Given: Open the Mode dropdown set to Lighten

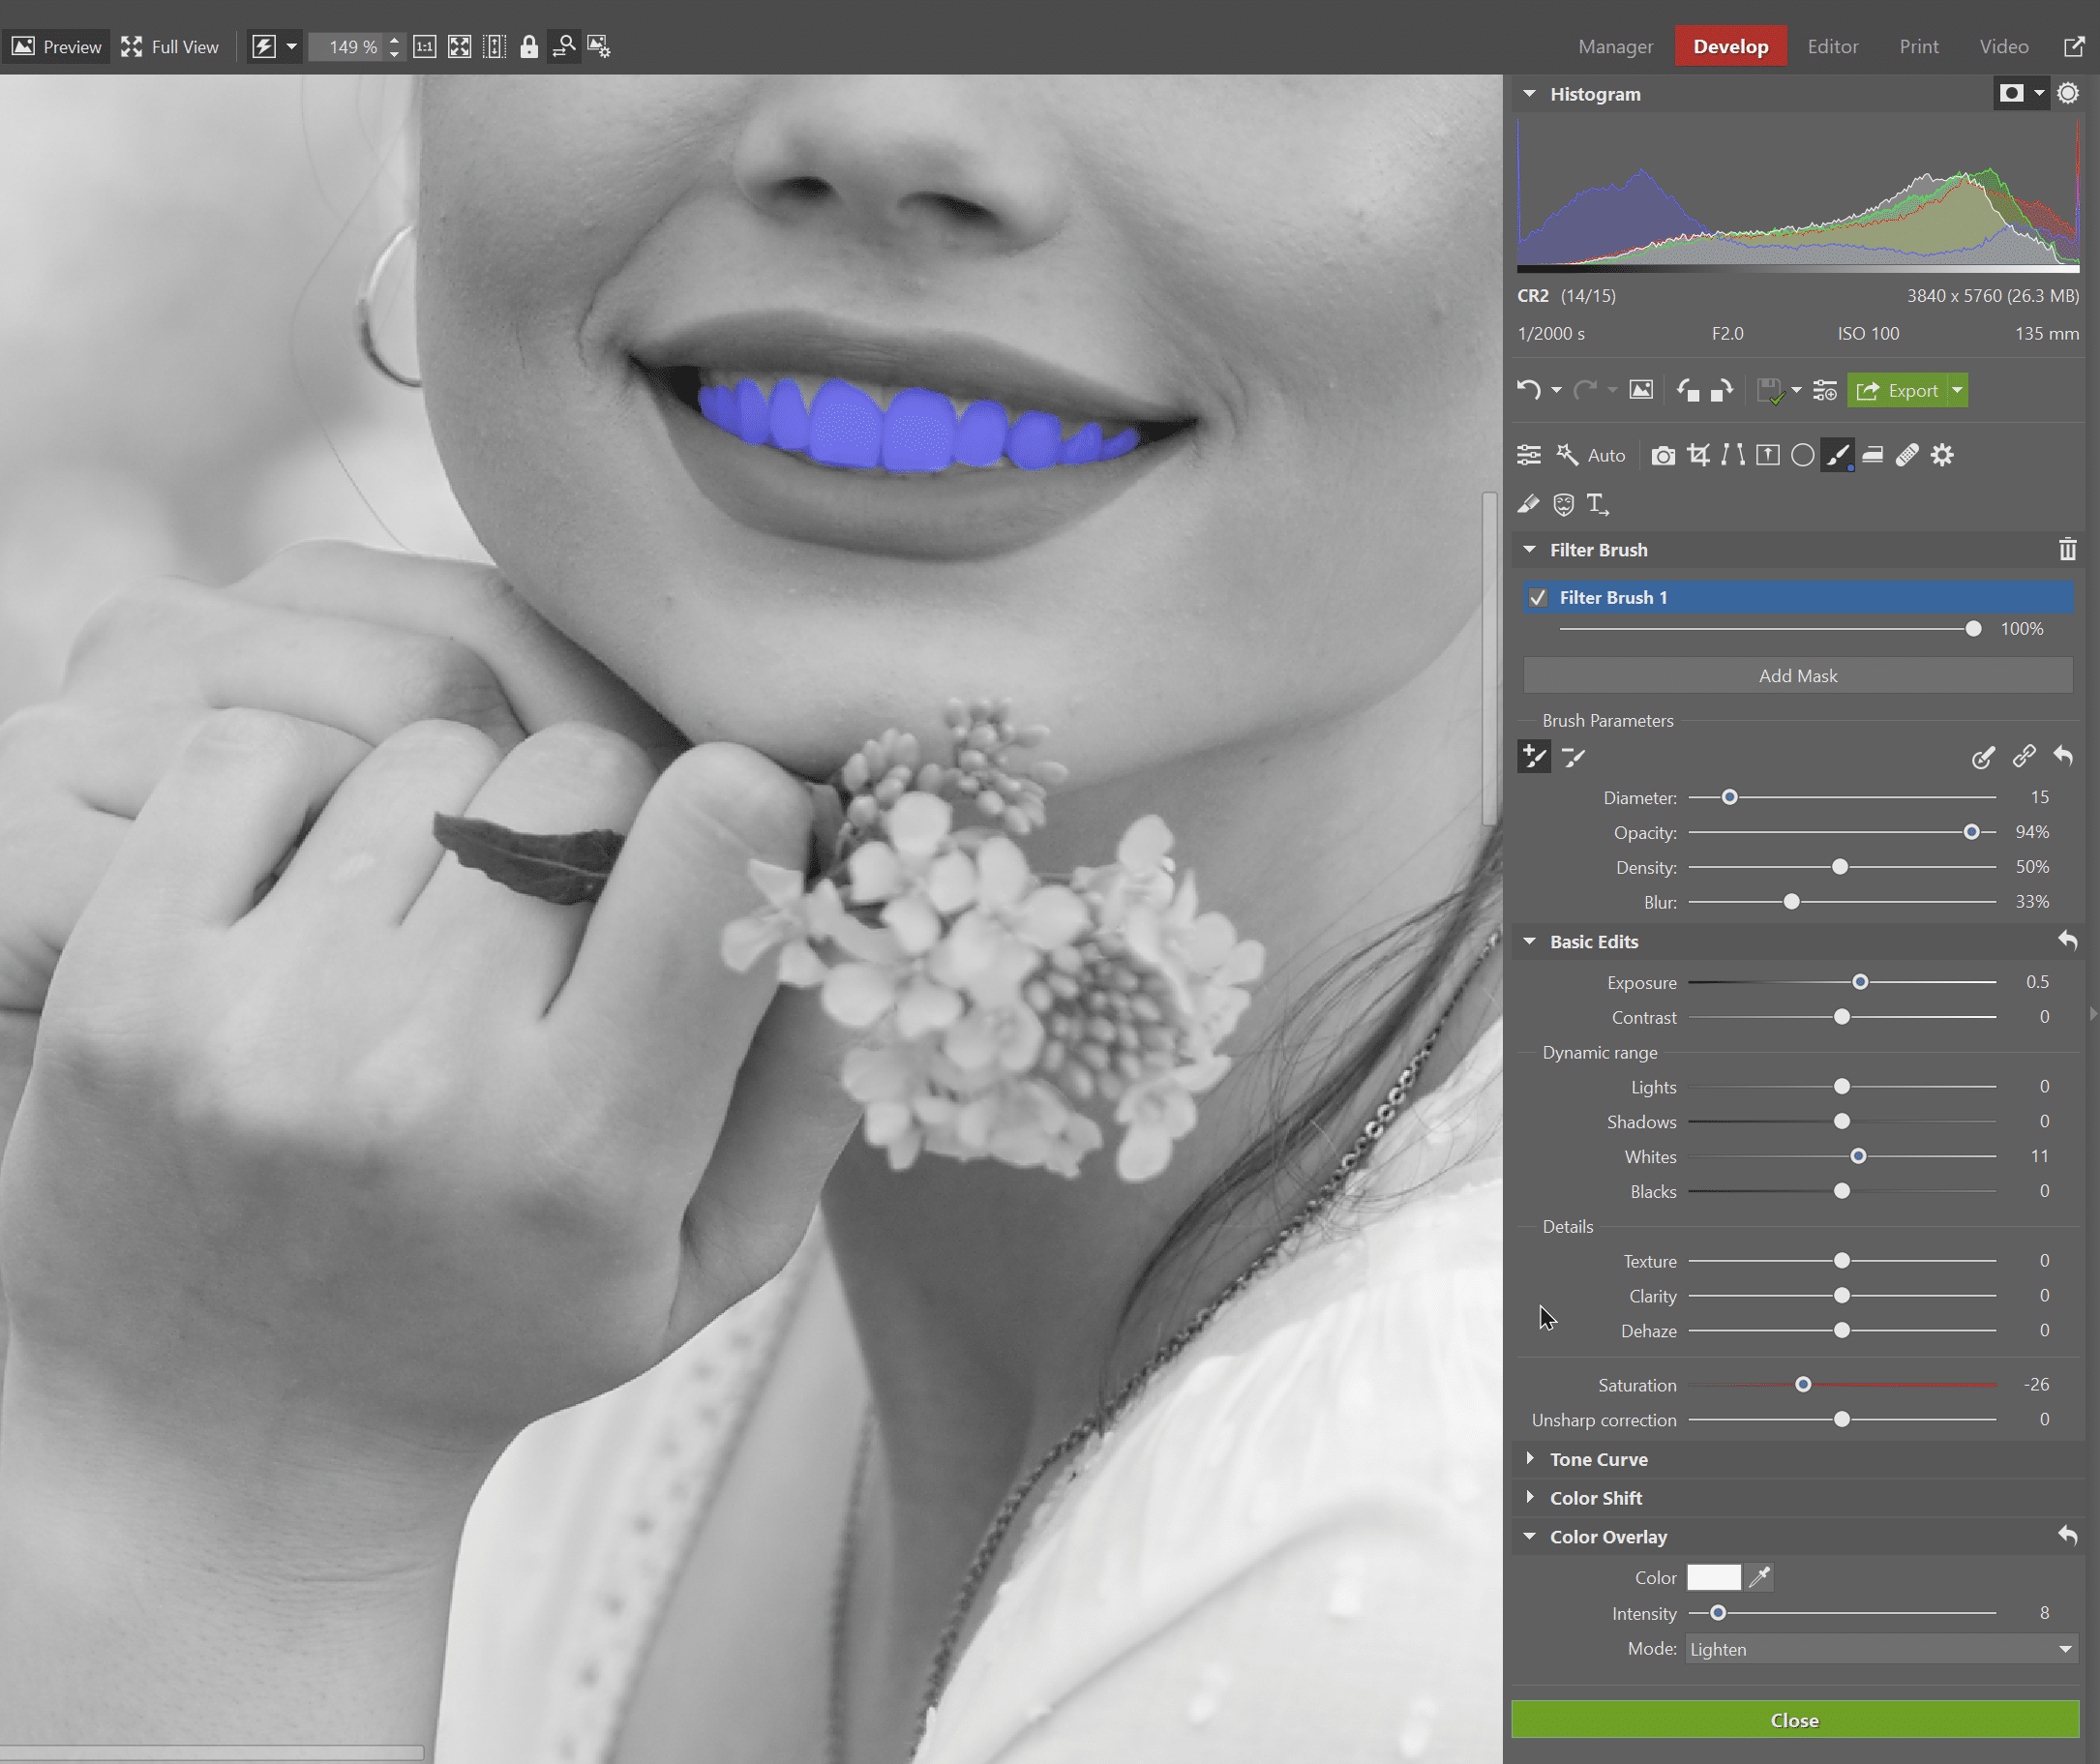Looking at the screenshot, I should 1881,1649.
